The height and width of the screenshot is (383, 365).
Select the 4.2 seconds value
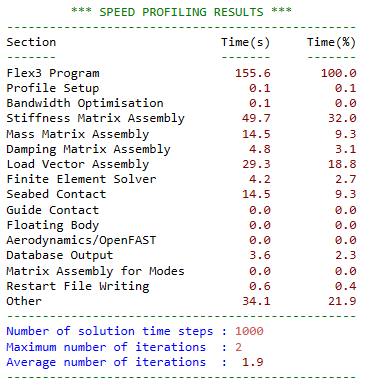coord(260,179)
